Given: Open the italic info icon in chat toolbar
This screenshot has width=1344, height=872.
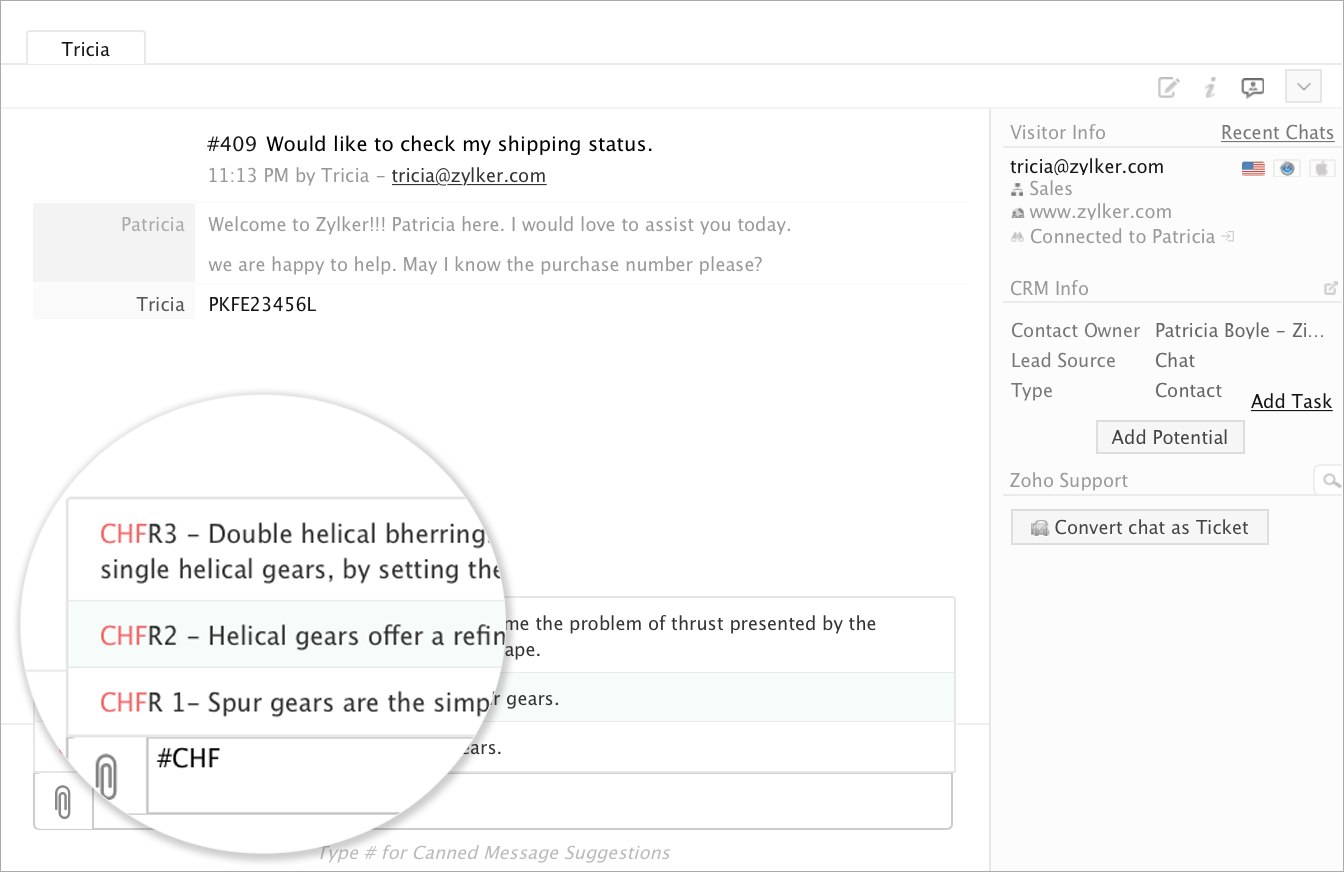Looking at the screenshot, I should click(x=1210, y=87).
